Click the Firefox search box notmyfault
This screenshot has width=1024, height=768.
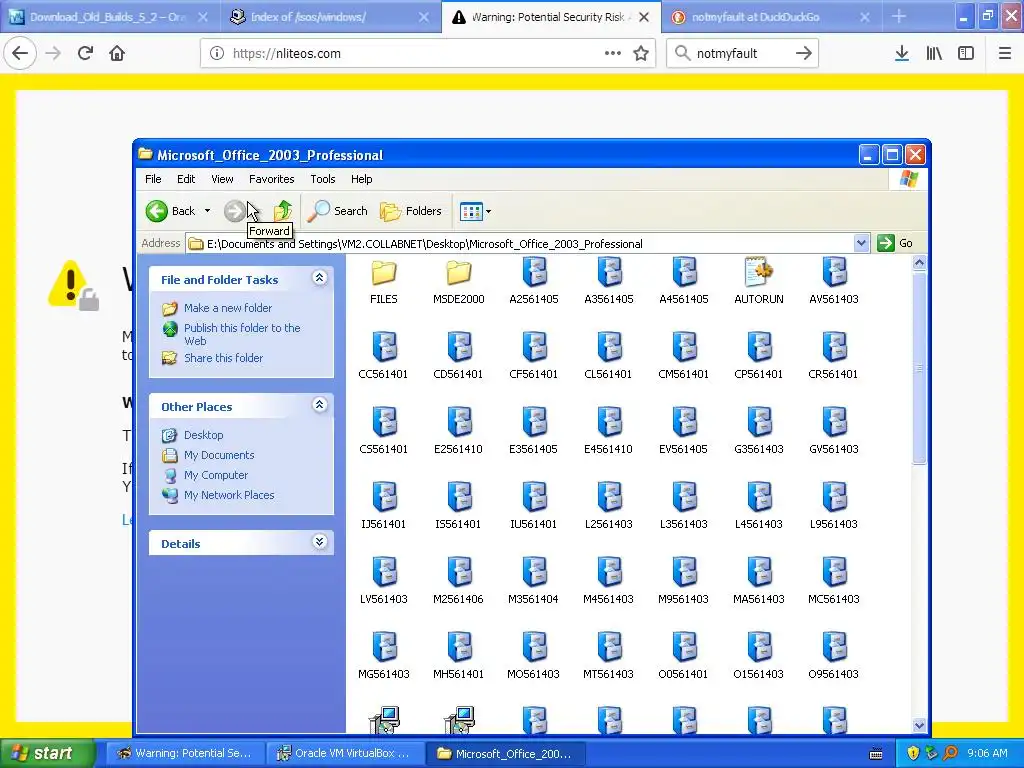coord(742,54)
